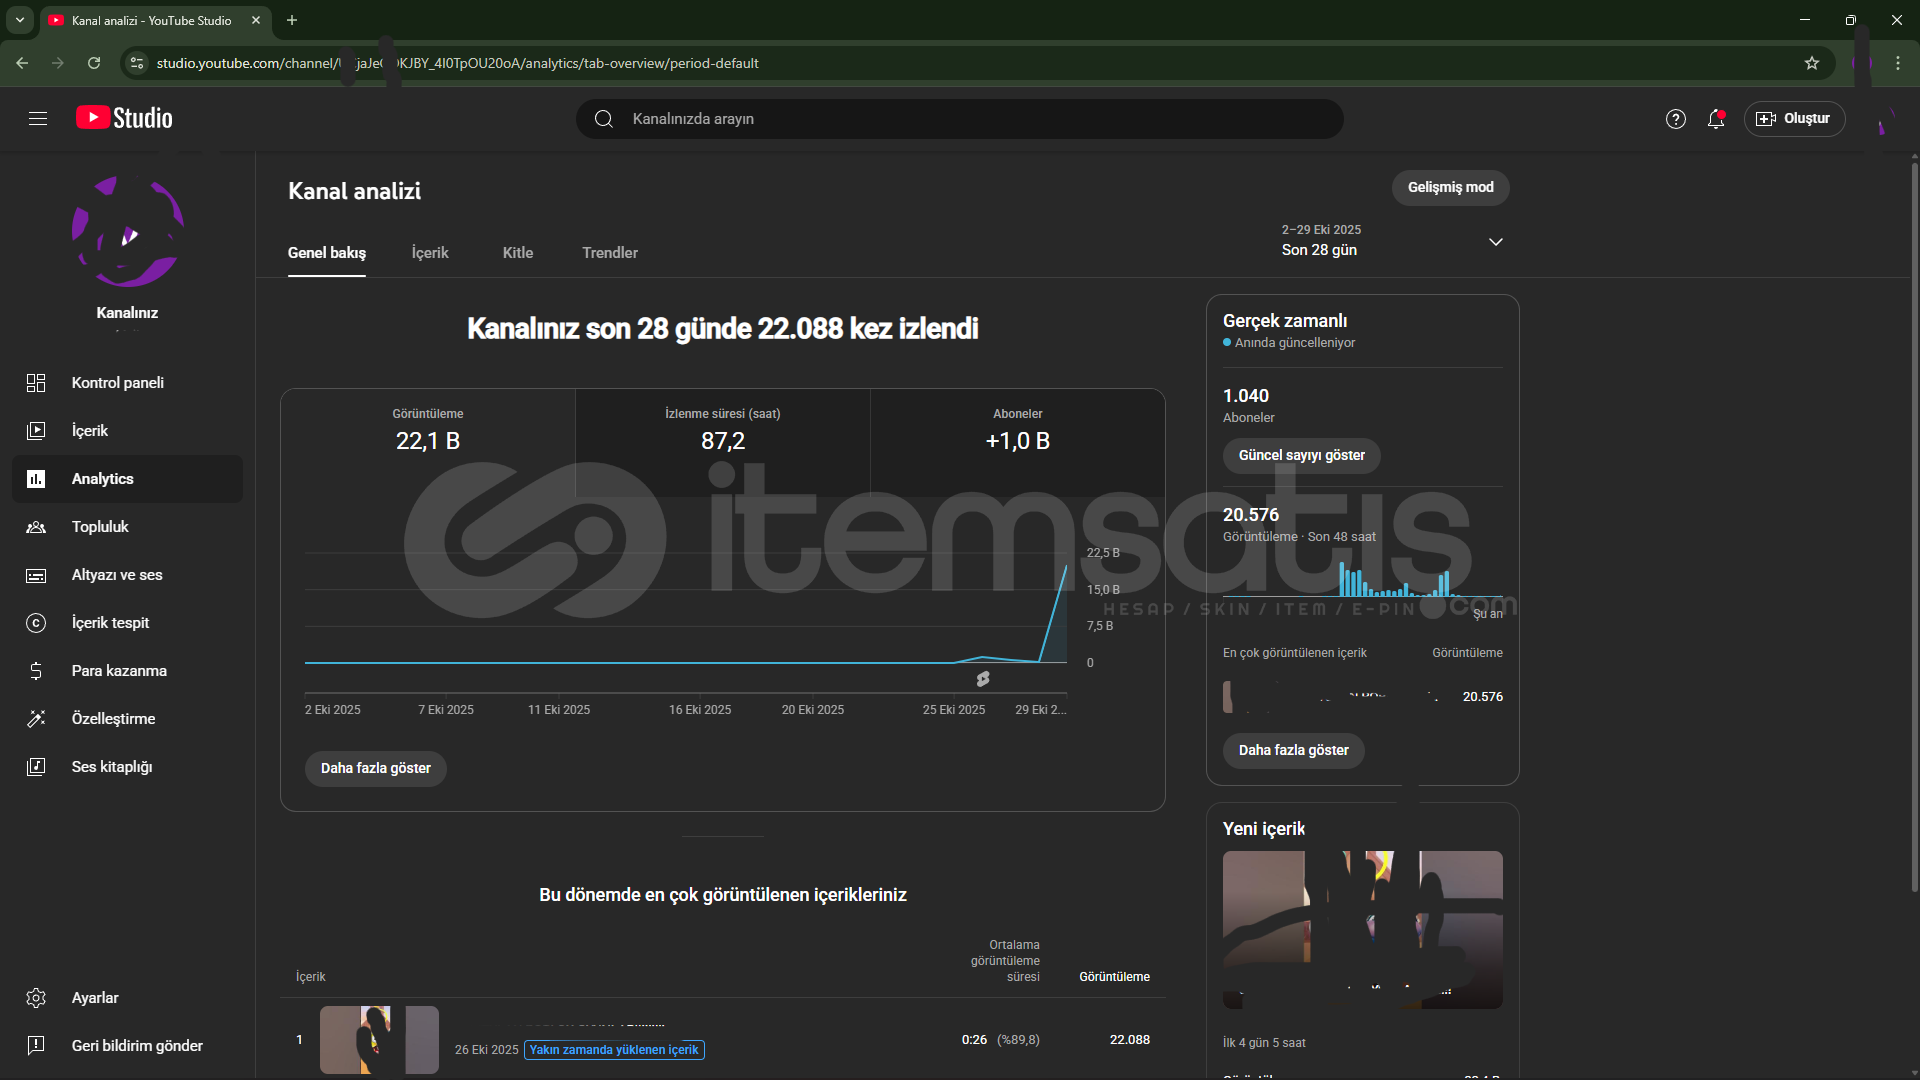Switch to the Kitle tab
The width and height of the screenshot is (1920, 1080).
click(x=517, y=253)
